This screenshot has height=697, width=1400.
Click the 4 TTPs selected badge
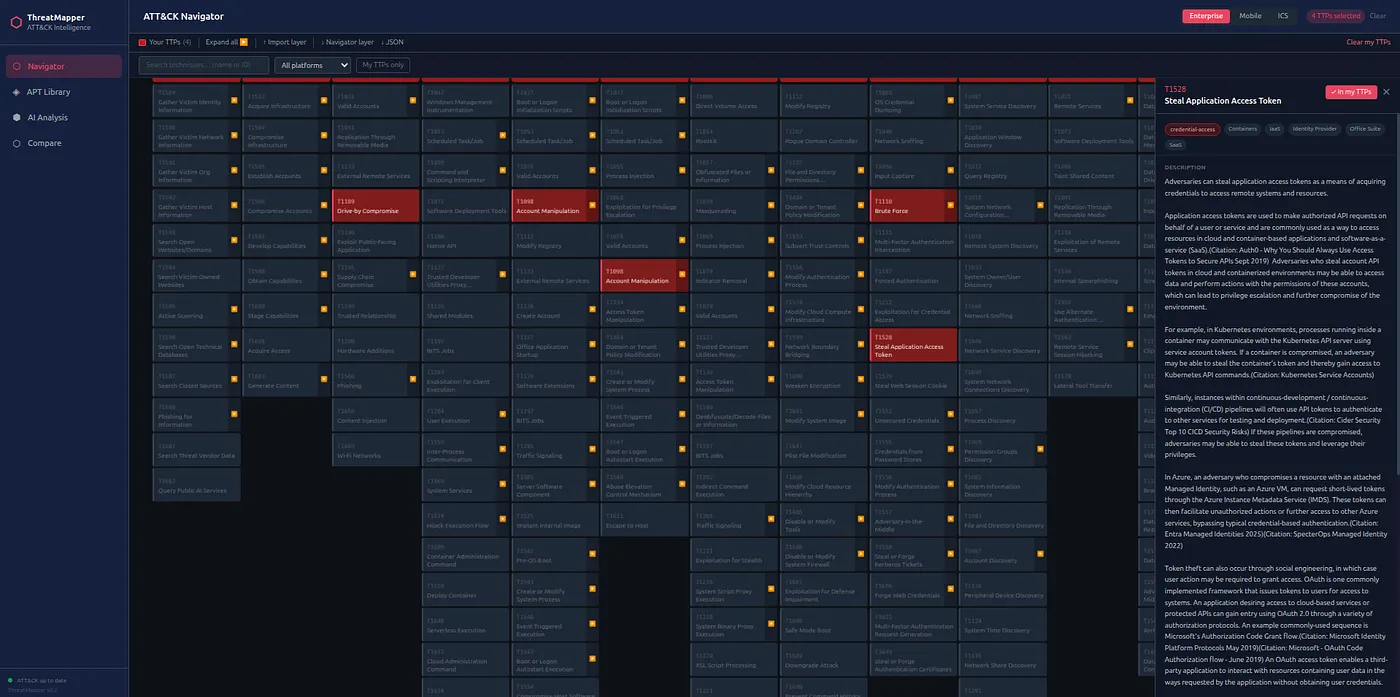coord(1335,16)
